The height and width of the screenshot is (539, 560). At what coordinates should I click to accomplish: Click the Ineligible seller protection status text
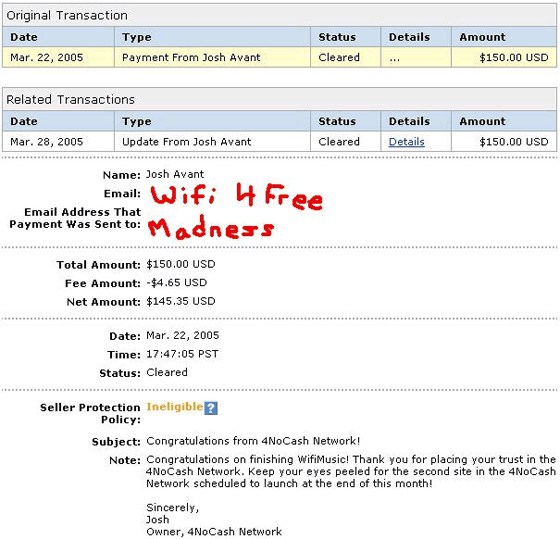tap(175, 406)
